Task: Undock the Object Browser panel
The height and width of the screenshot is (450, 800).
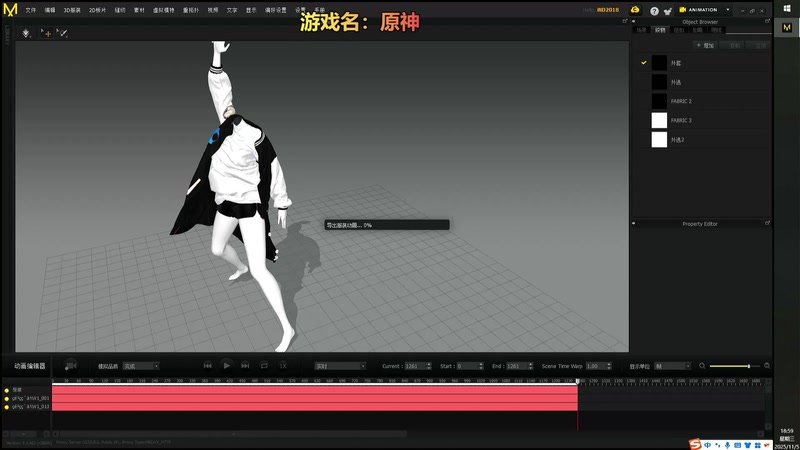Action: [767, 21]
